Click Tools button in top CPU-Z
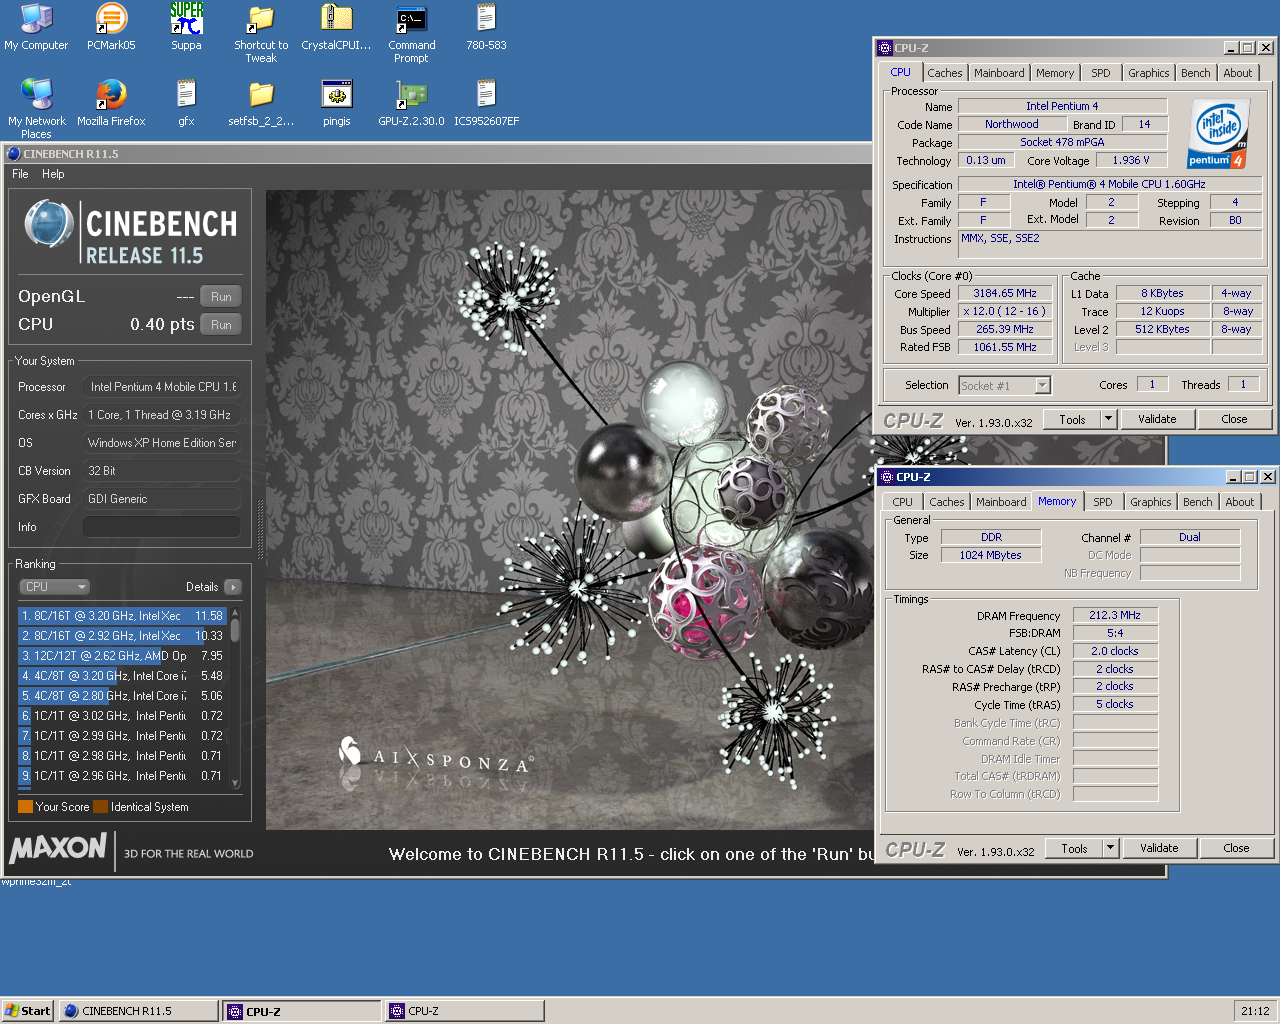Image resolution: width=1280 pixels, height=1024 pixels. 1072,420
